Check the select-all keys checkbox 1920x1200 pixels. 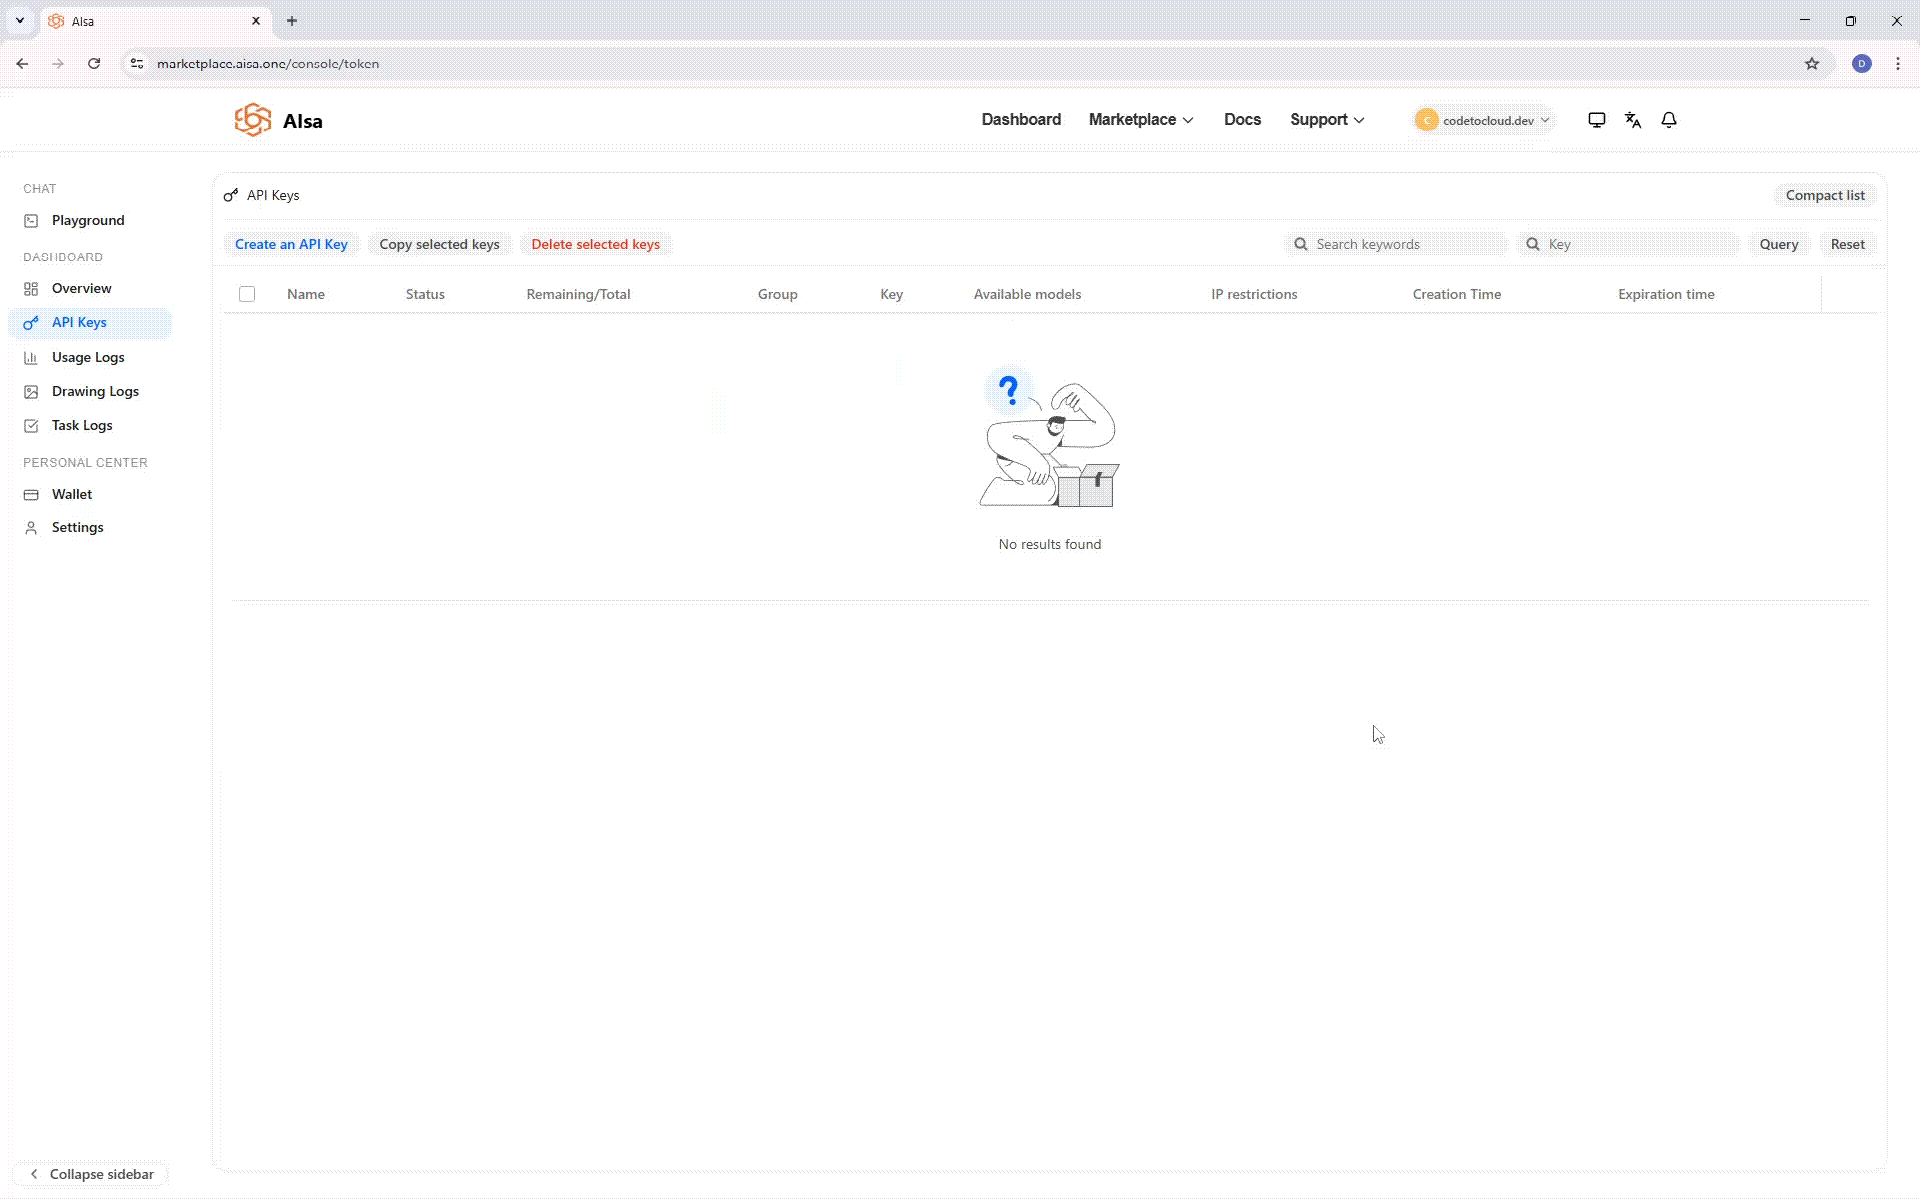pyautogui.click(x=247, y=294)
